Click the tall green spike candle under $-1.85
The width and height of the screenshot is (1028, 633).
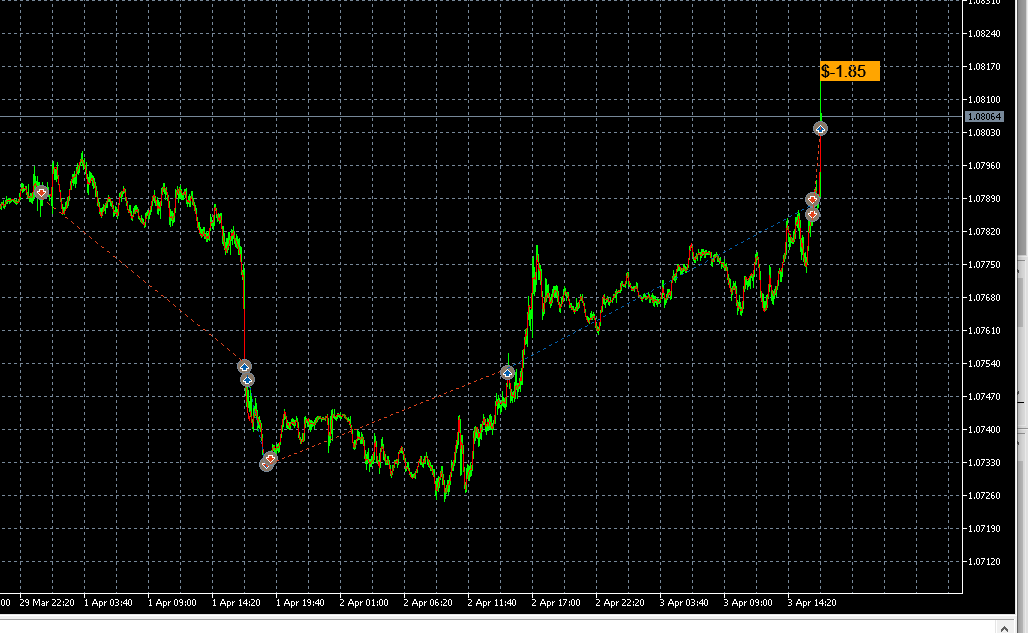pyautogui.click(x=822, y=100)
